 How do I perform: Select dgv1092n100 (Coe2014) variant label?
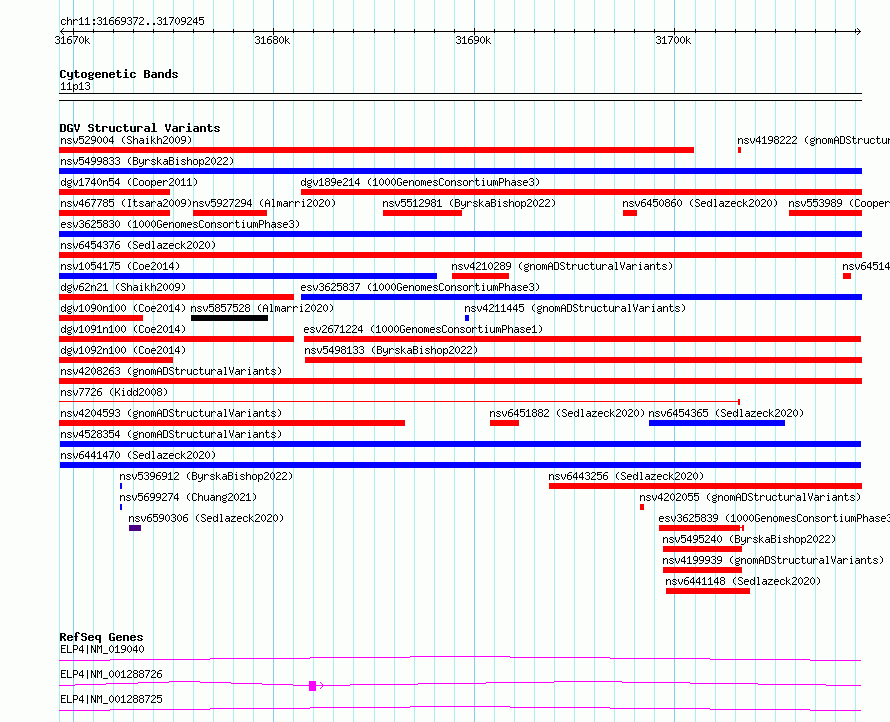(123, 350)
